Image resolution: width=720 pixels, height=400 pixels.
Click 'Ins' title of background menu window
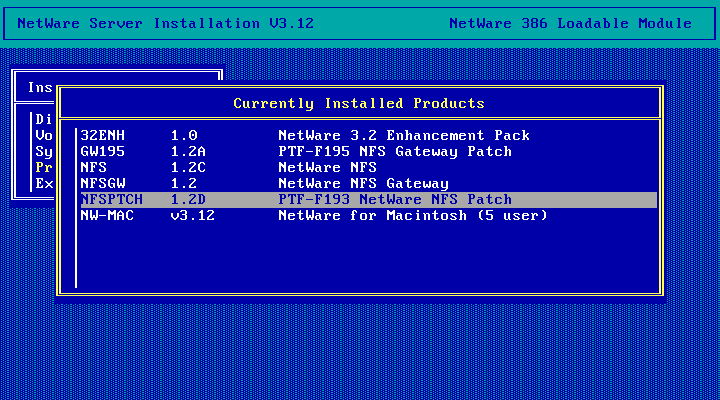point(40,87)
